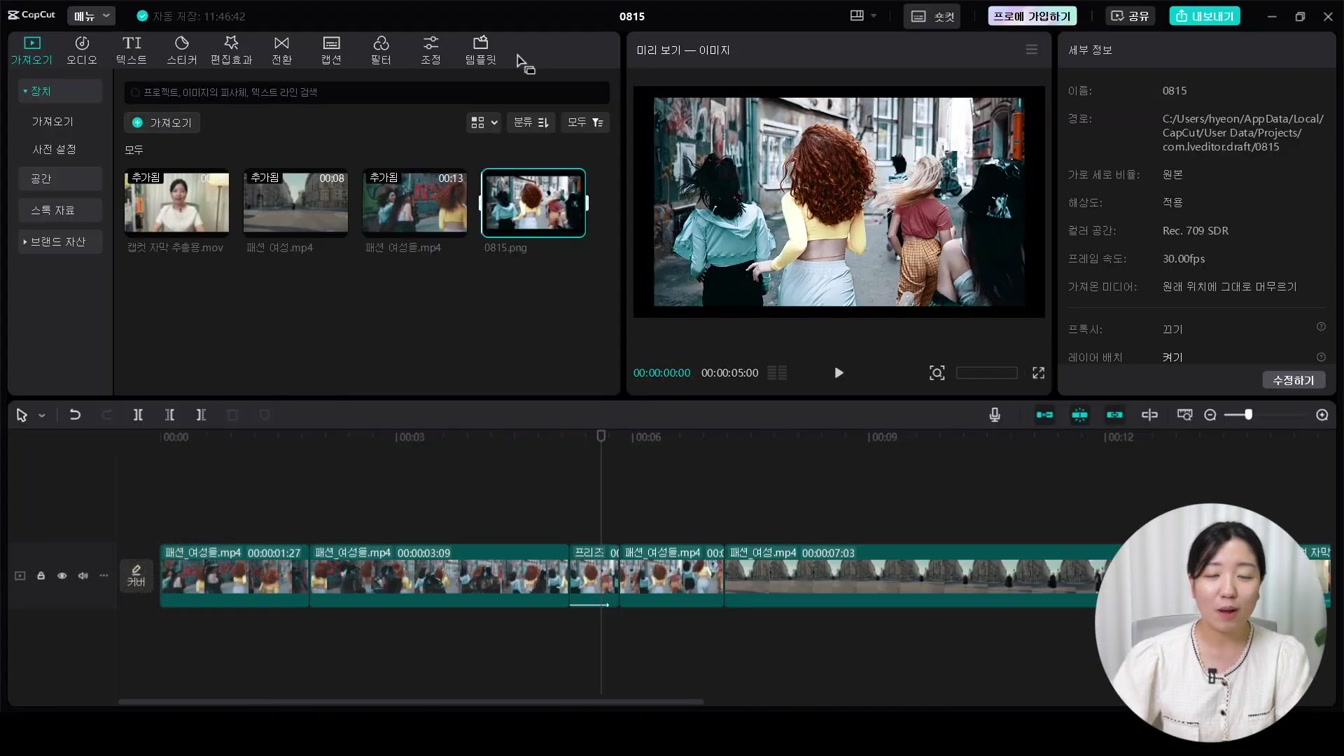Click the delete right trim tool
1344x756 pixels.
[x=201, y=415]
